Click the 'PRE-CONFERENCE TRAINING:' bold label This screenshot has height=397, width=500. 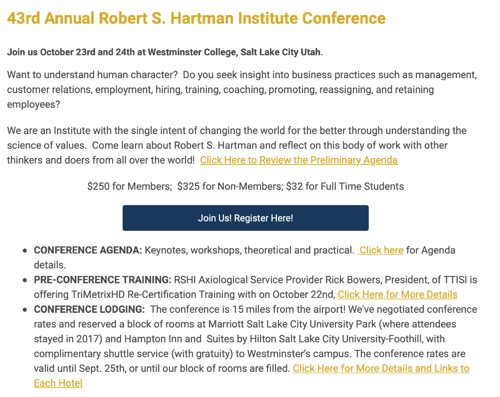click(103, 280)
